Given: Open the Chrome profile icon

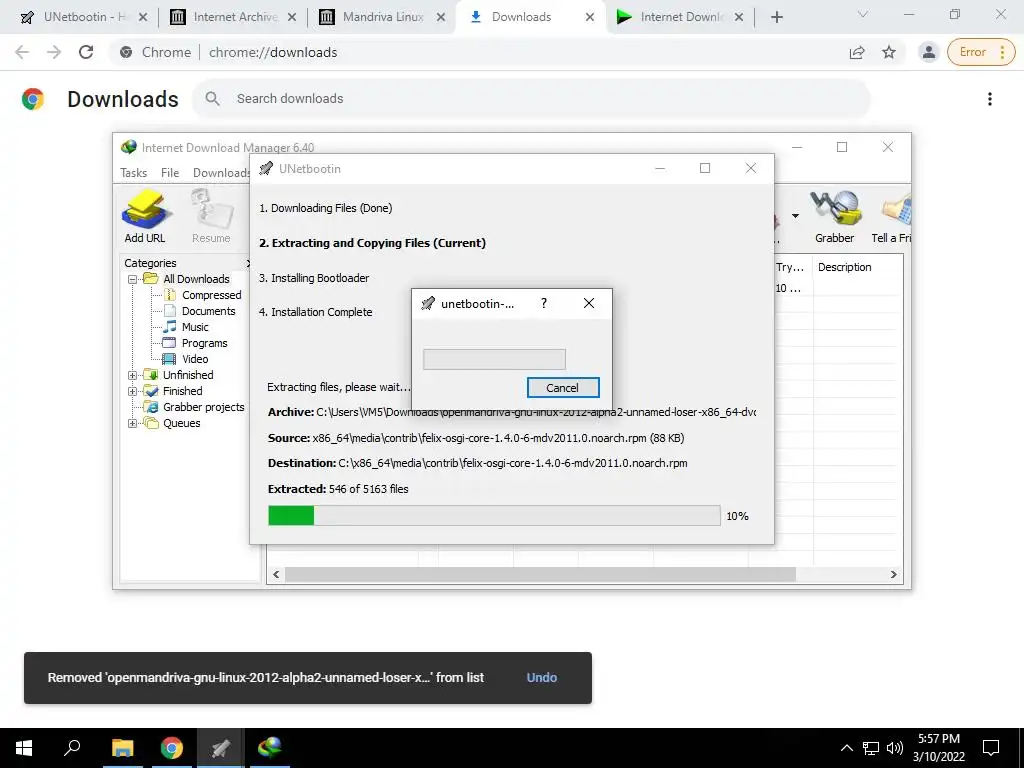Looking at the screenshot, I should pyautogui.click(x=928, y=52).
